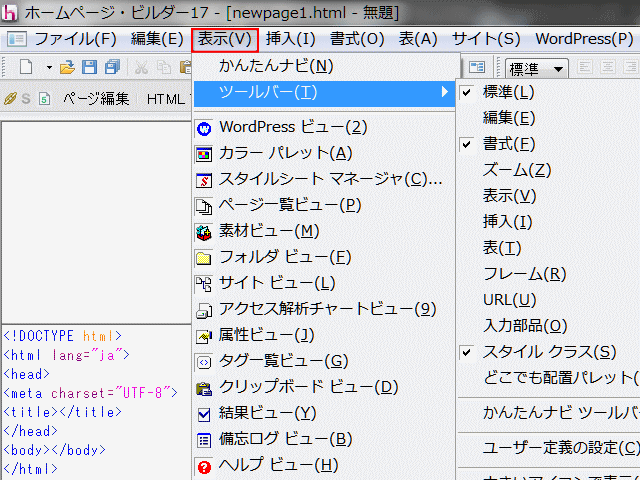640x480 pixels.
Task: Enable the 挿入(I) toolbar in submenu
Action: (x=549, y=222)
